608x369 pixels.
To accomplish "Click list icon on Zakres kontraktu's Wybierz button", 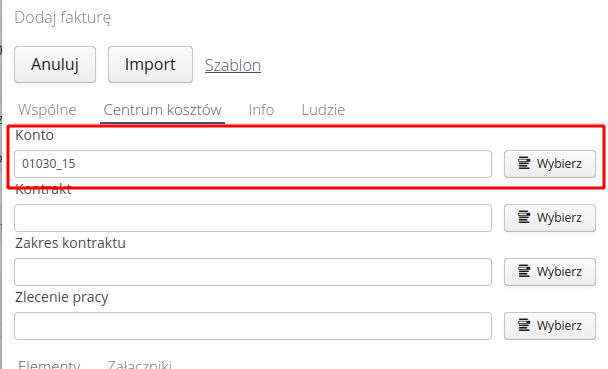I will pos(524,271).
